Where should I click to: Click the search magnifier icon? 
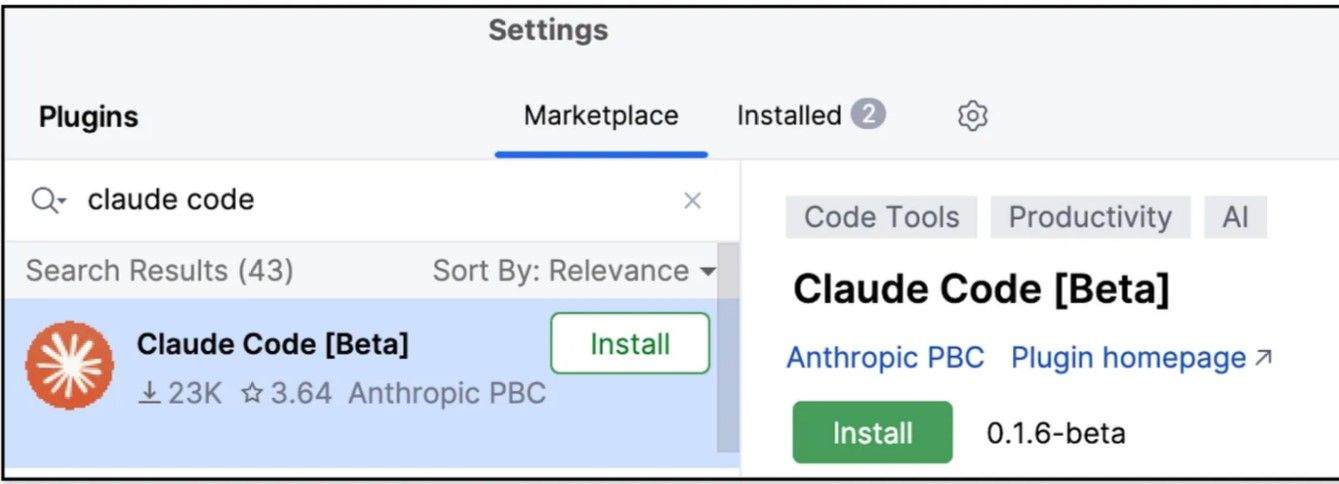tap(44, 200)
